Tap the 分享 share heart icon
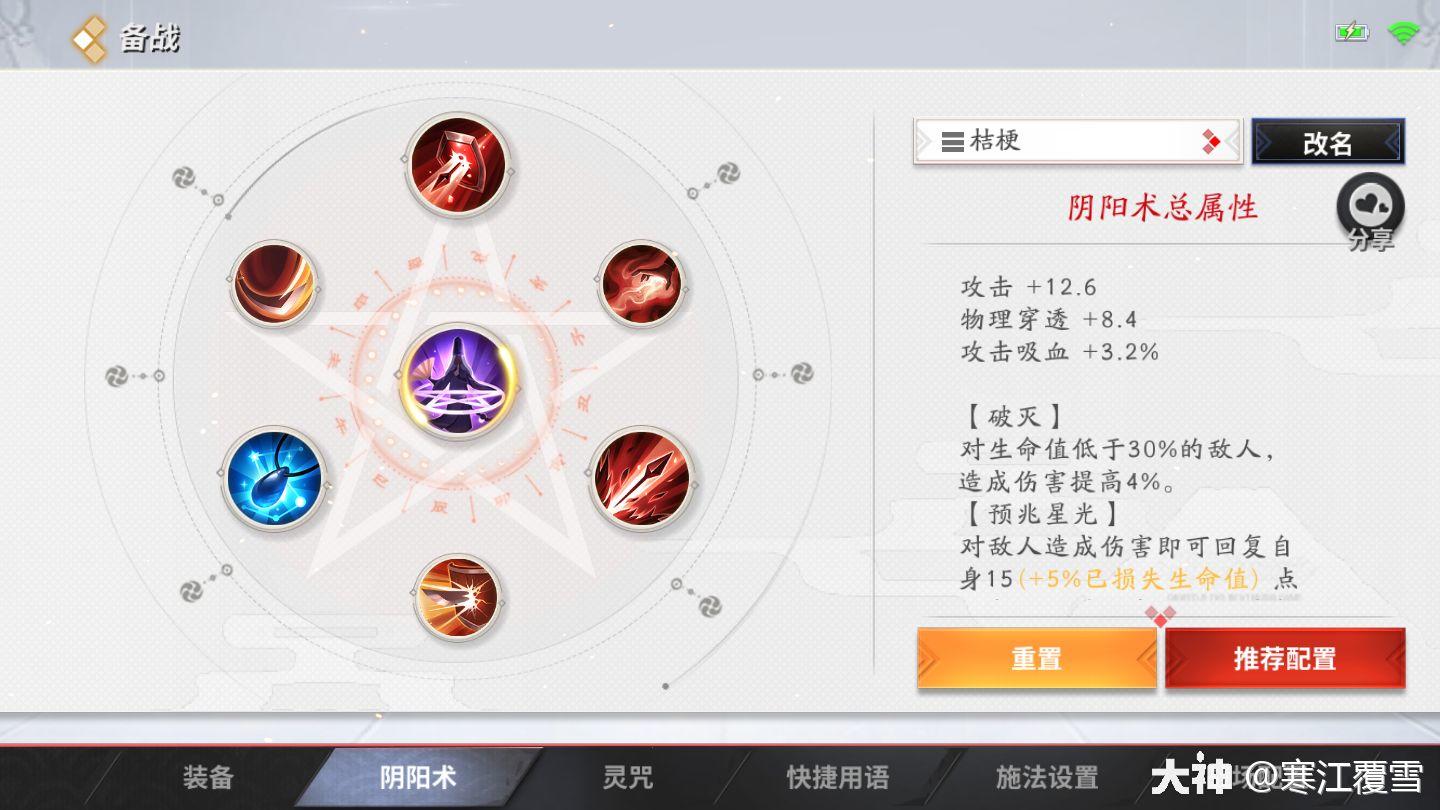The height and width of the screenshot is (810, 1440). (x=1370, y=212)
